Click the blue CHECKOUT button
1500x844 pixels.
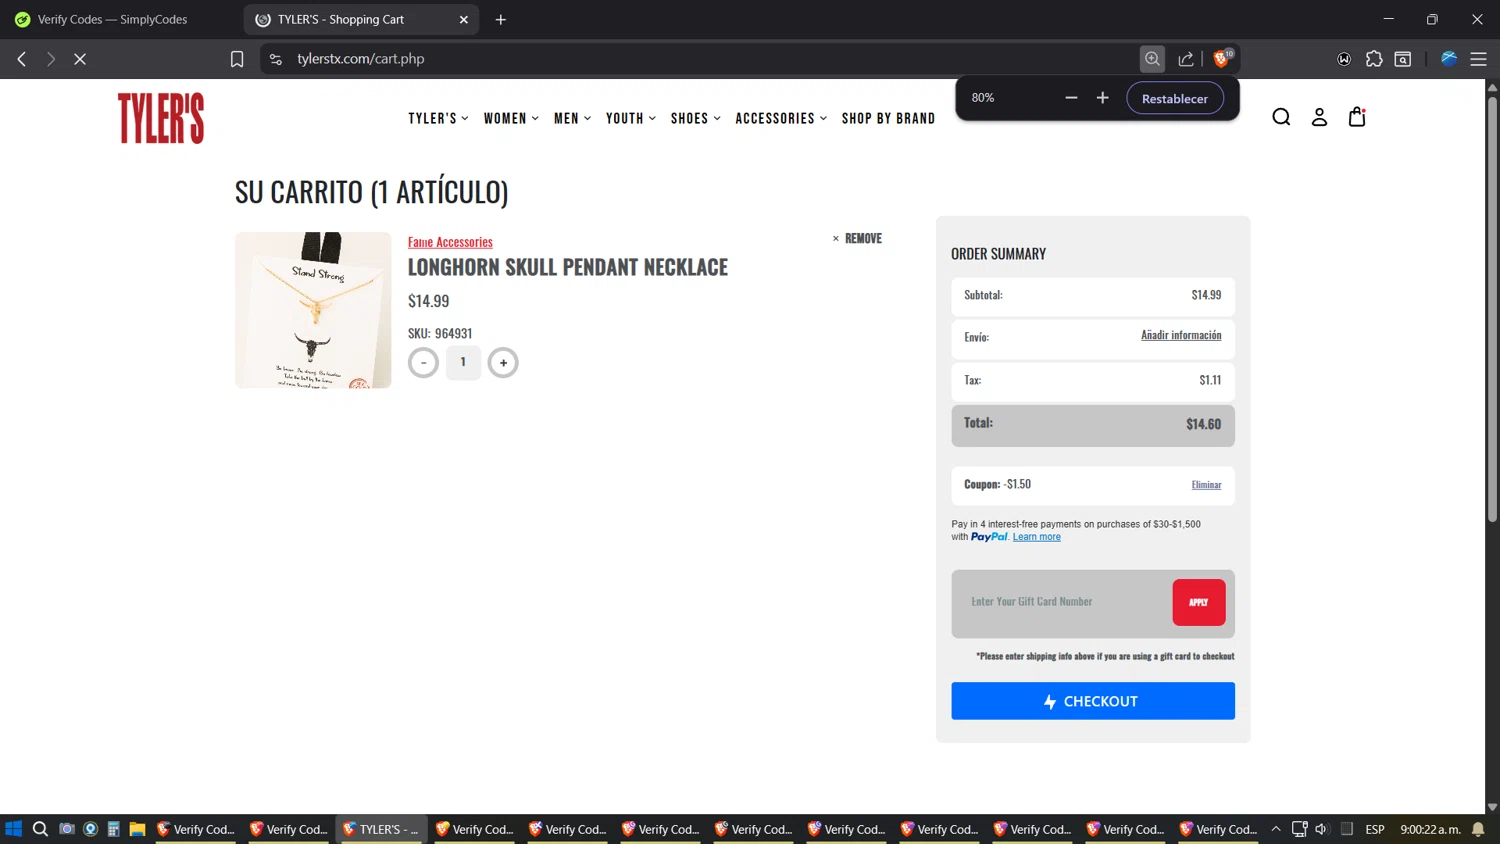tap(1093, 701)
